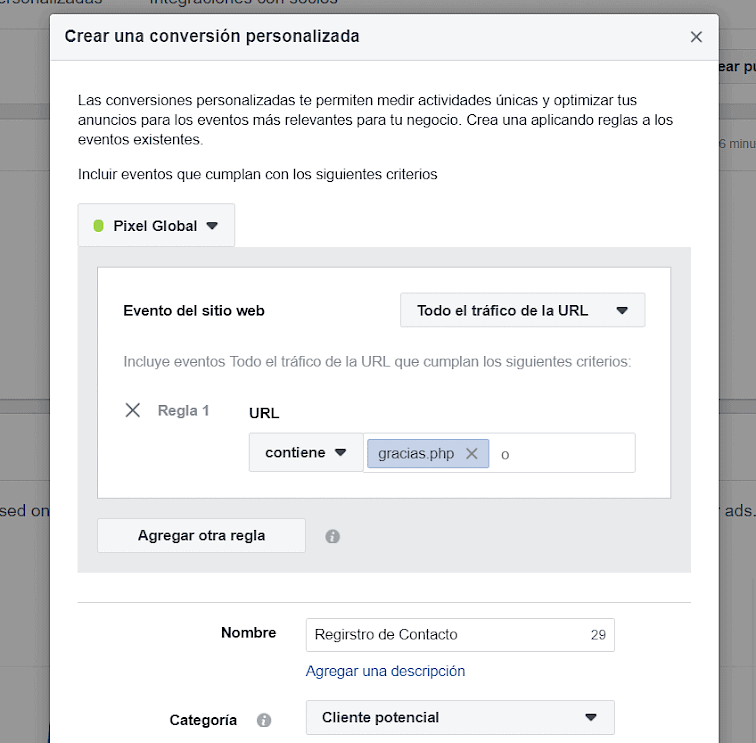Switch to the partially hidden Integraciones con socios tab

[243, 2]
